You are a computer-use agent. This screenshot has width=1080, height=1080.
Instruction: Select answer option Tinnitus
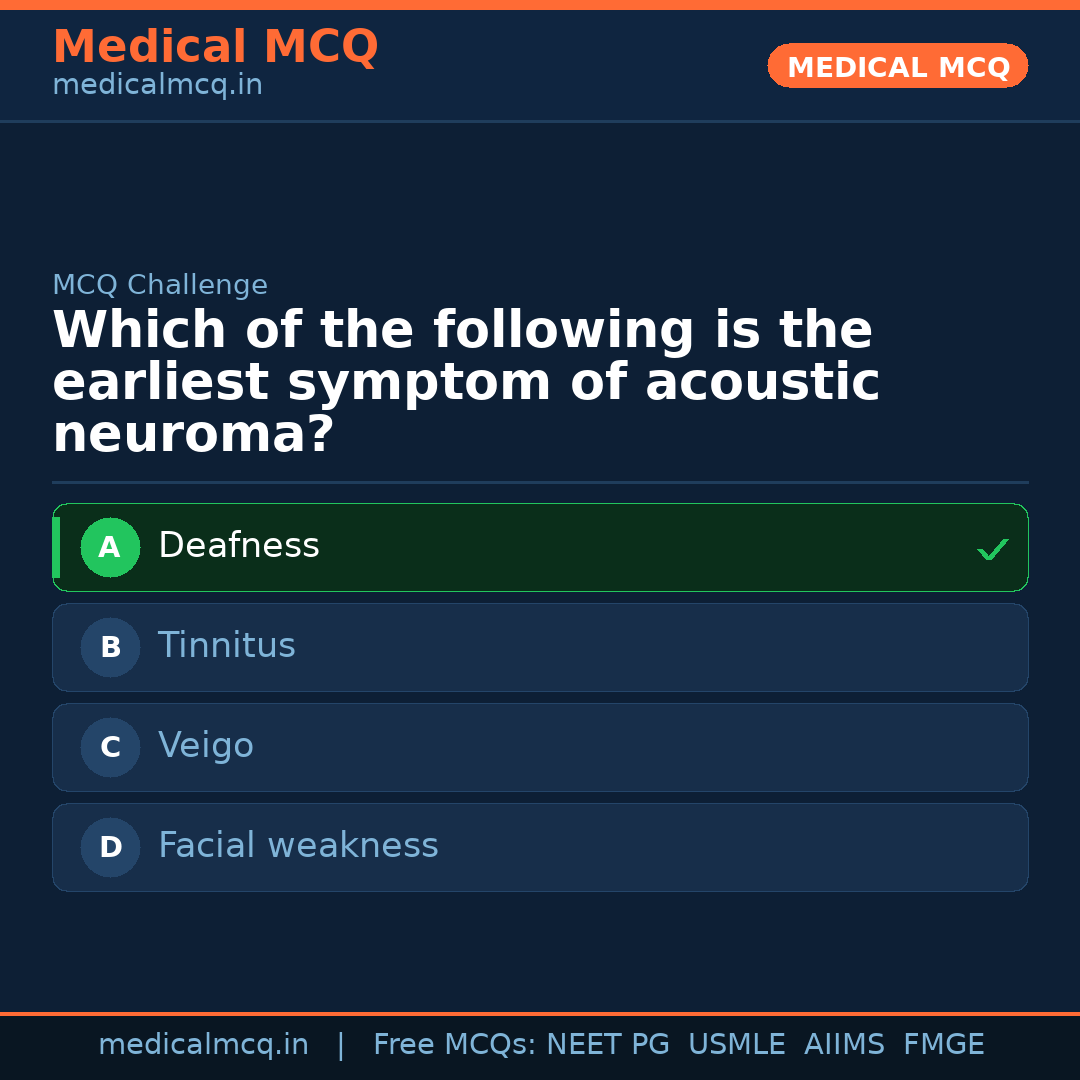point(540,647)
